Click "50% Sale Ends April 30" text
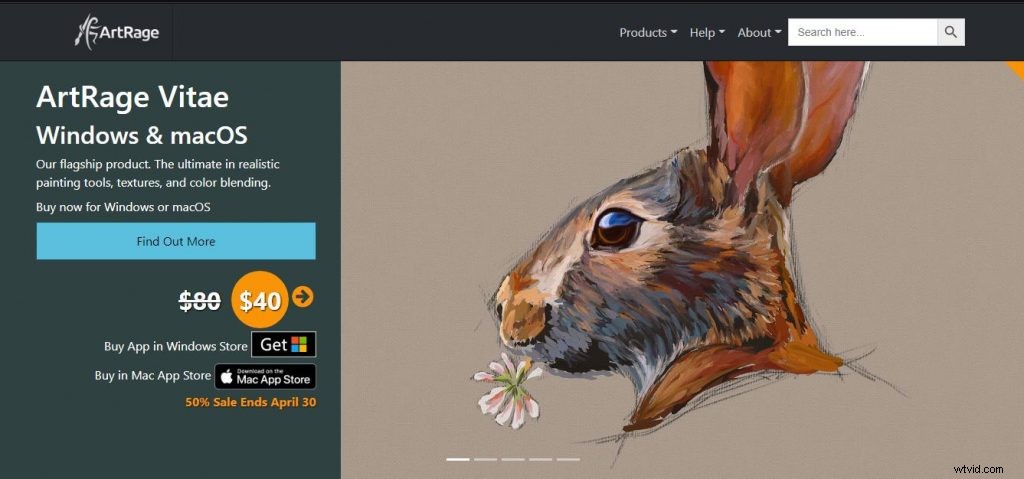 point(251,403)
